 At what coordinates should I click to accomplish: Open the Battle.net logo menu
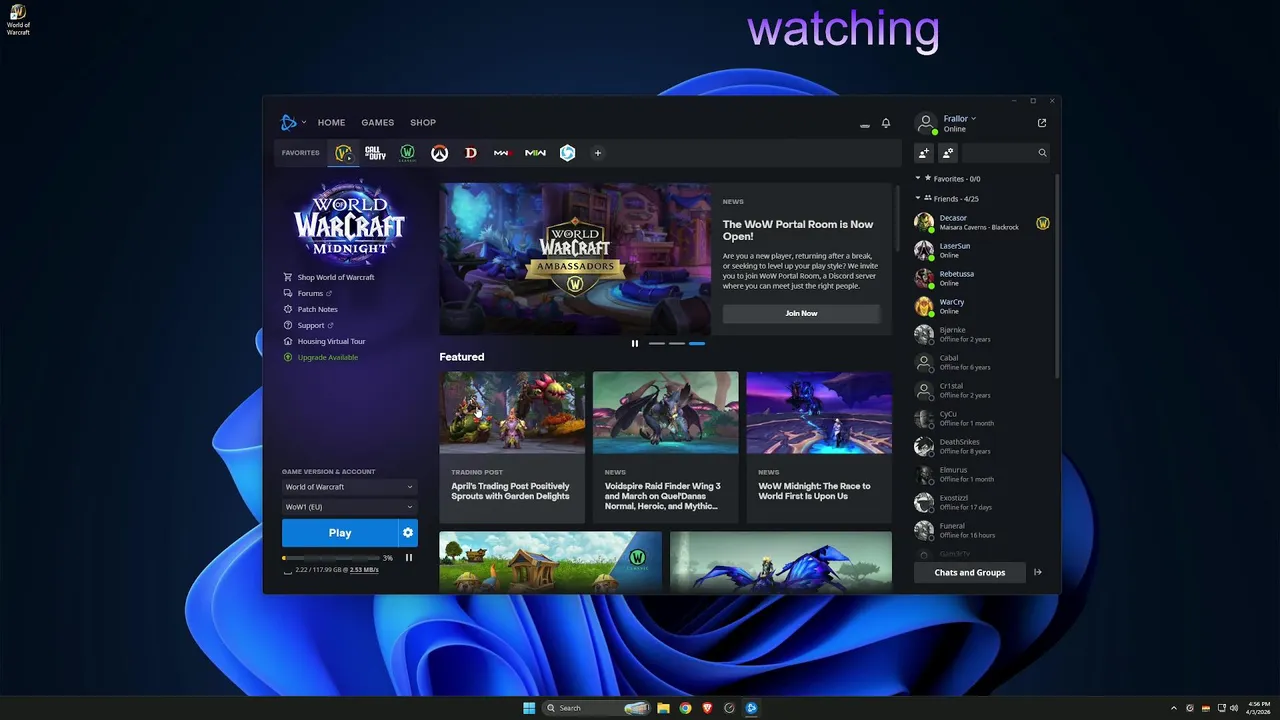[291, 122]
